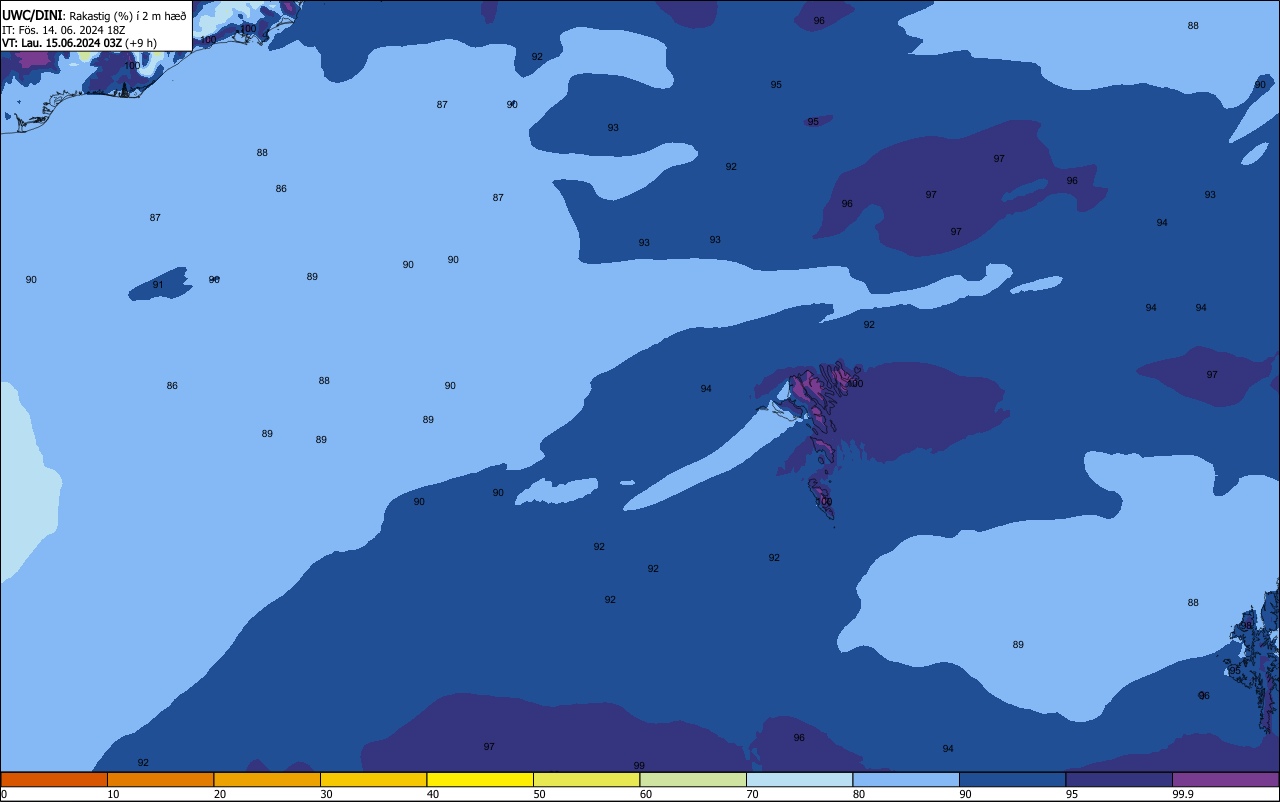This screenshot has height=802, width=1280.
Task: Click the 30–40 amber legend swatch
Action: [x=373, y=779]
